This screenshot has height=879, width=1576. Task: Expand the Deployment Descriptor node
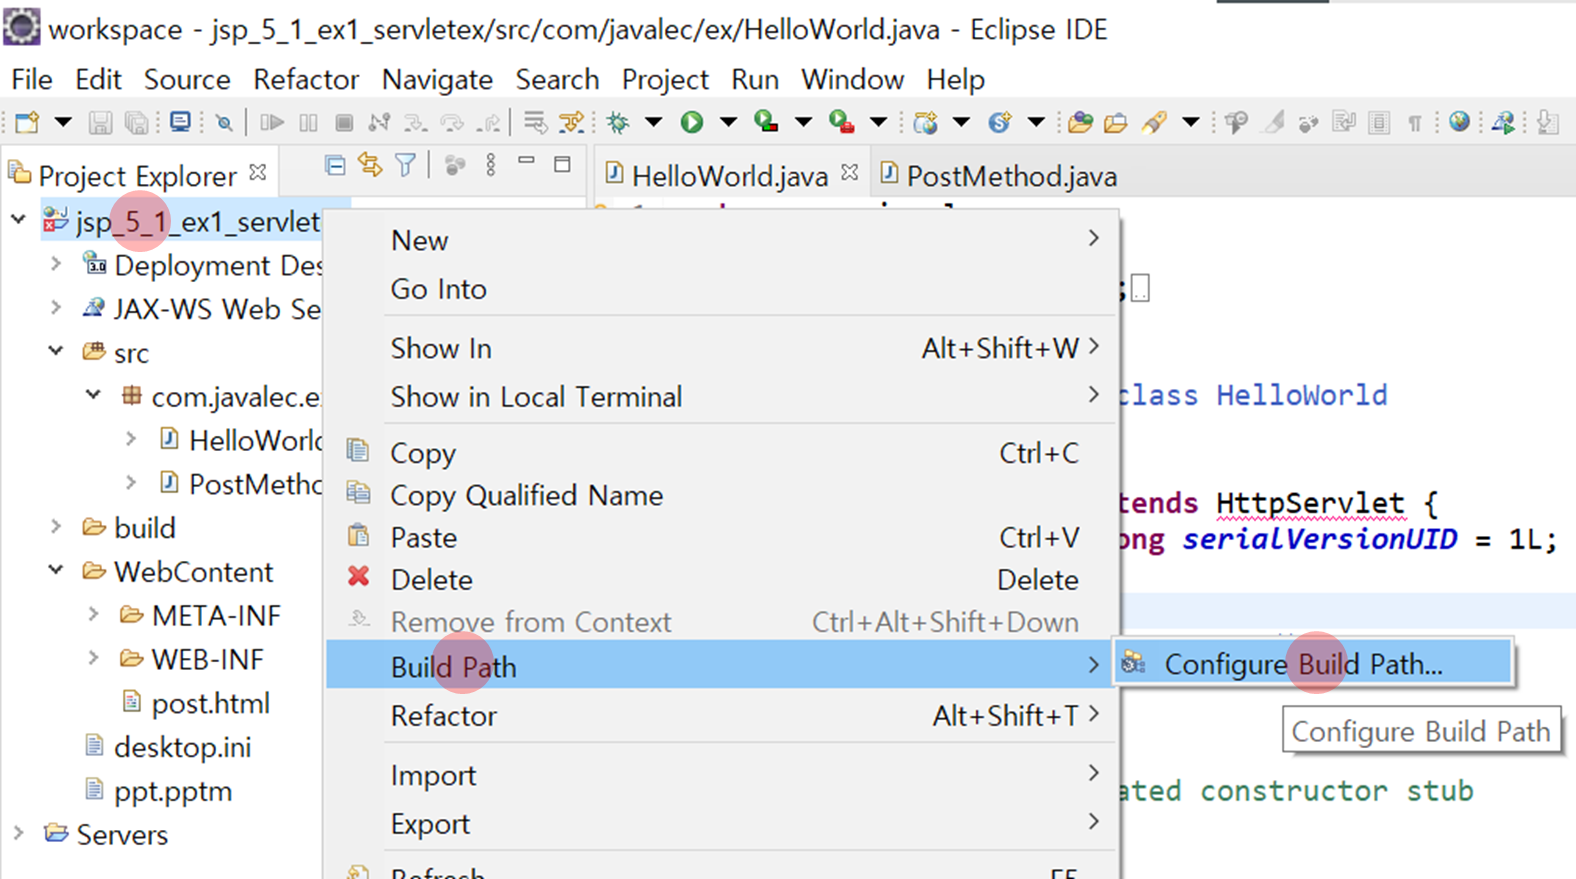[56, 264]
